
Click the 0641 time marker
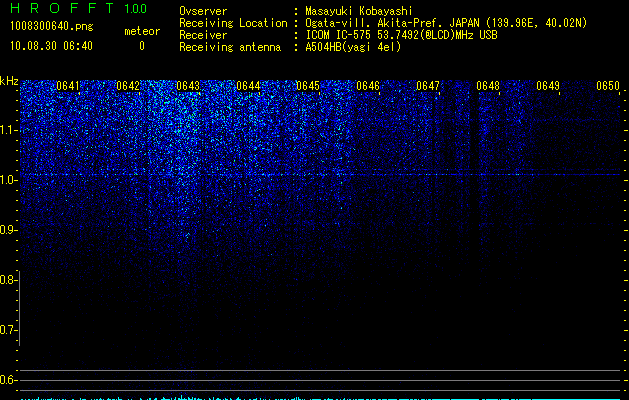[68, 86]
